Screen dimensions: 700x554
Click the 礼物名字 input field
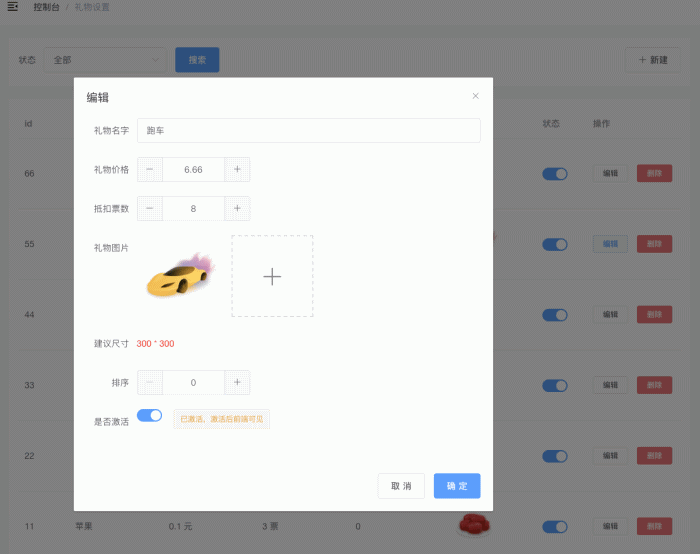[308, 130]
